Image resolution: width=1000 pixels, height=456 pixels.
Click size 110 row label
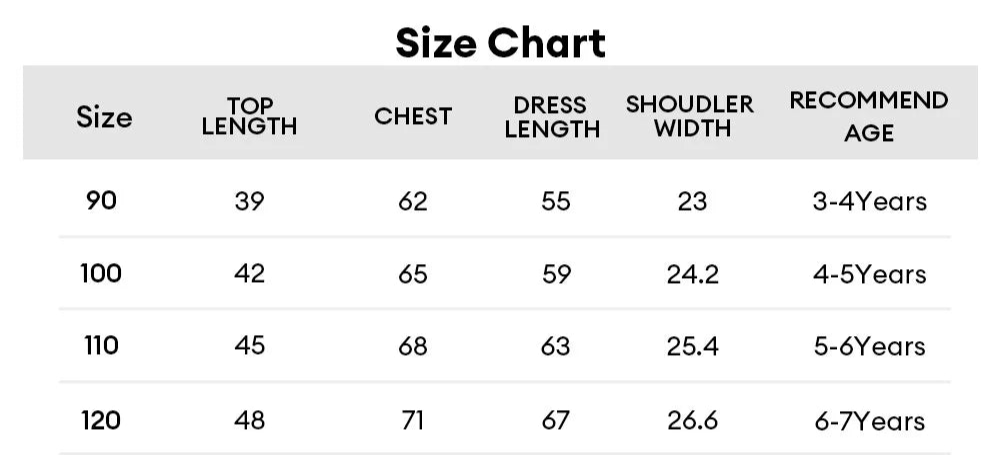(101, 346)
